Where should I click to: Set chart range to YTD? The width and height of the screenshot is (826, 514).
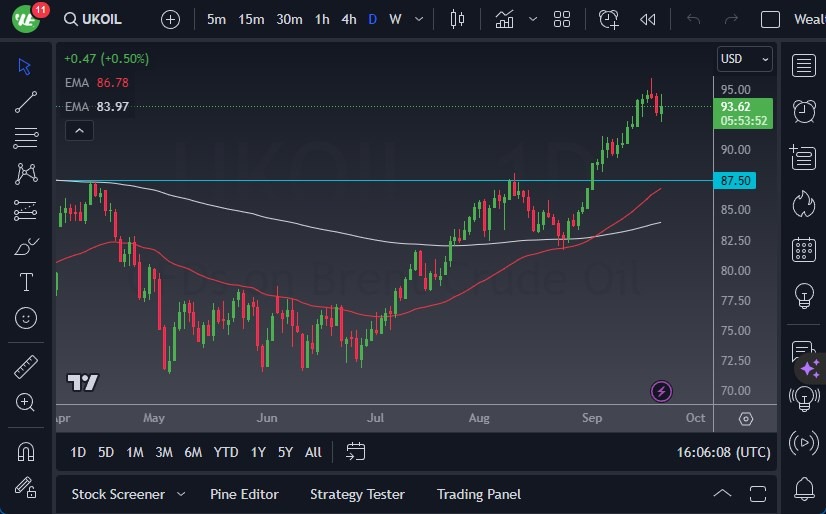pyautogui.click(x=226, y=452)
